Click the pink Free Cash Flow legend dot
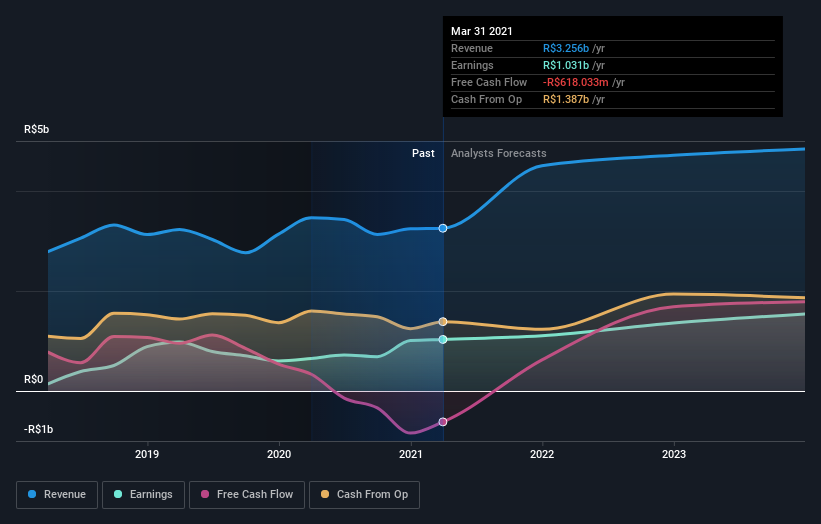 tap(205, 494)
